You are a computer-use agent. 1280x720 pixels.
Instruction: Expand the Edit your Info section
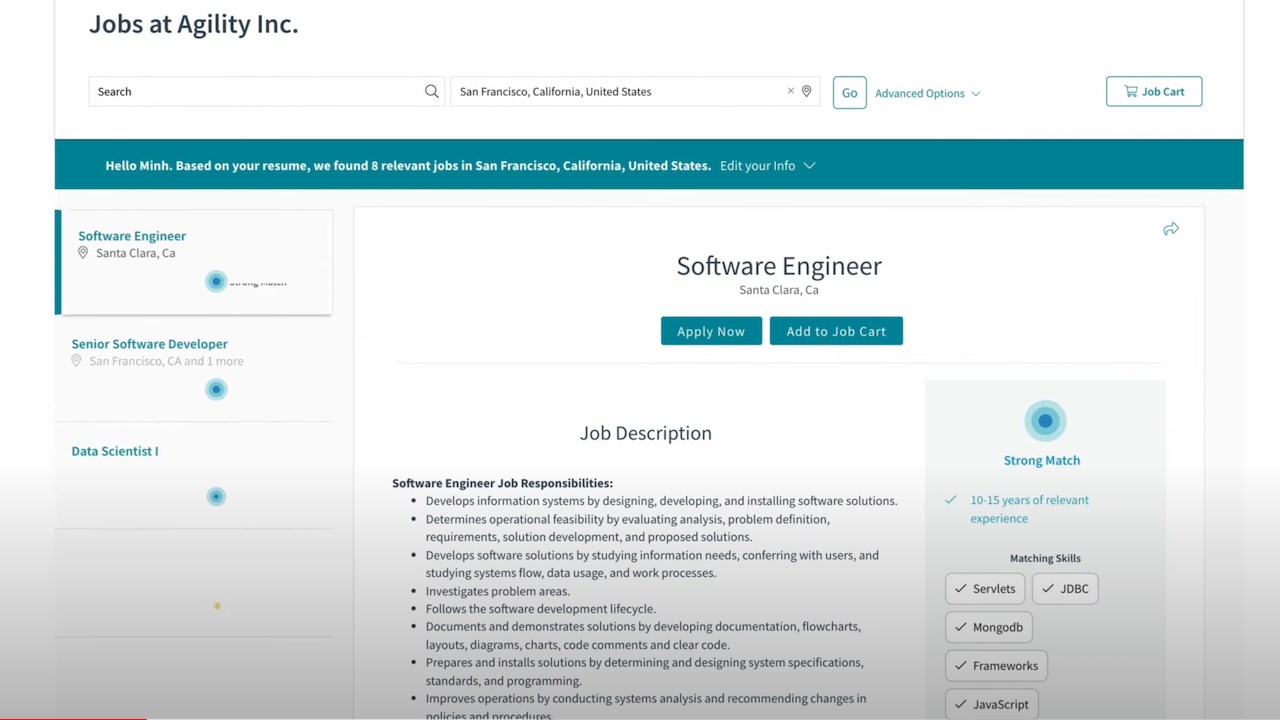click(767, 165)
